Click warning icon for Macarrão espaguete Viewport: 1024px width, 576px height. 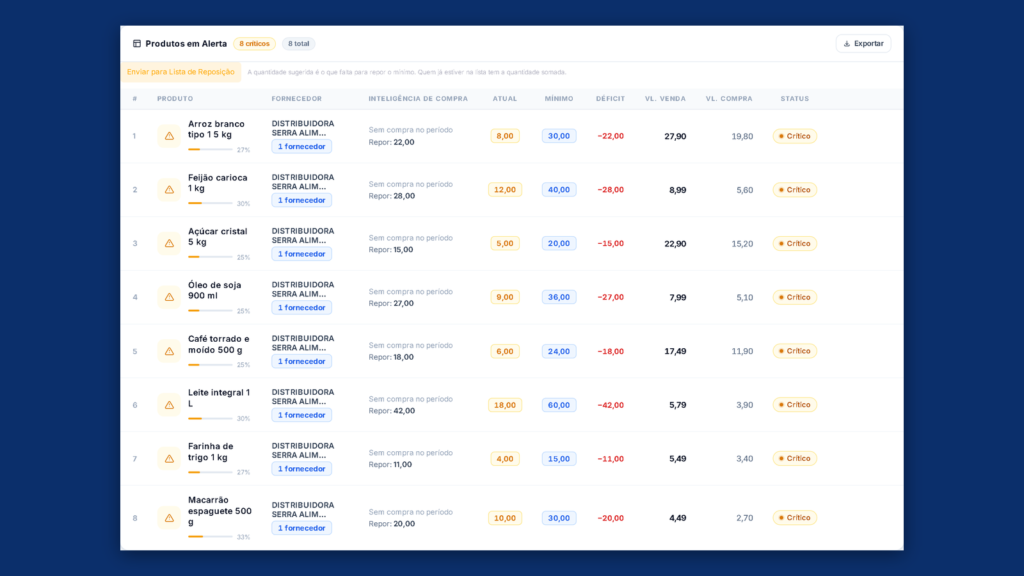point(169,518)
